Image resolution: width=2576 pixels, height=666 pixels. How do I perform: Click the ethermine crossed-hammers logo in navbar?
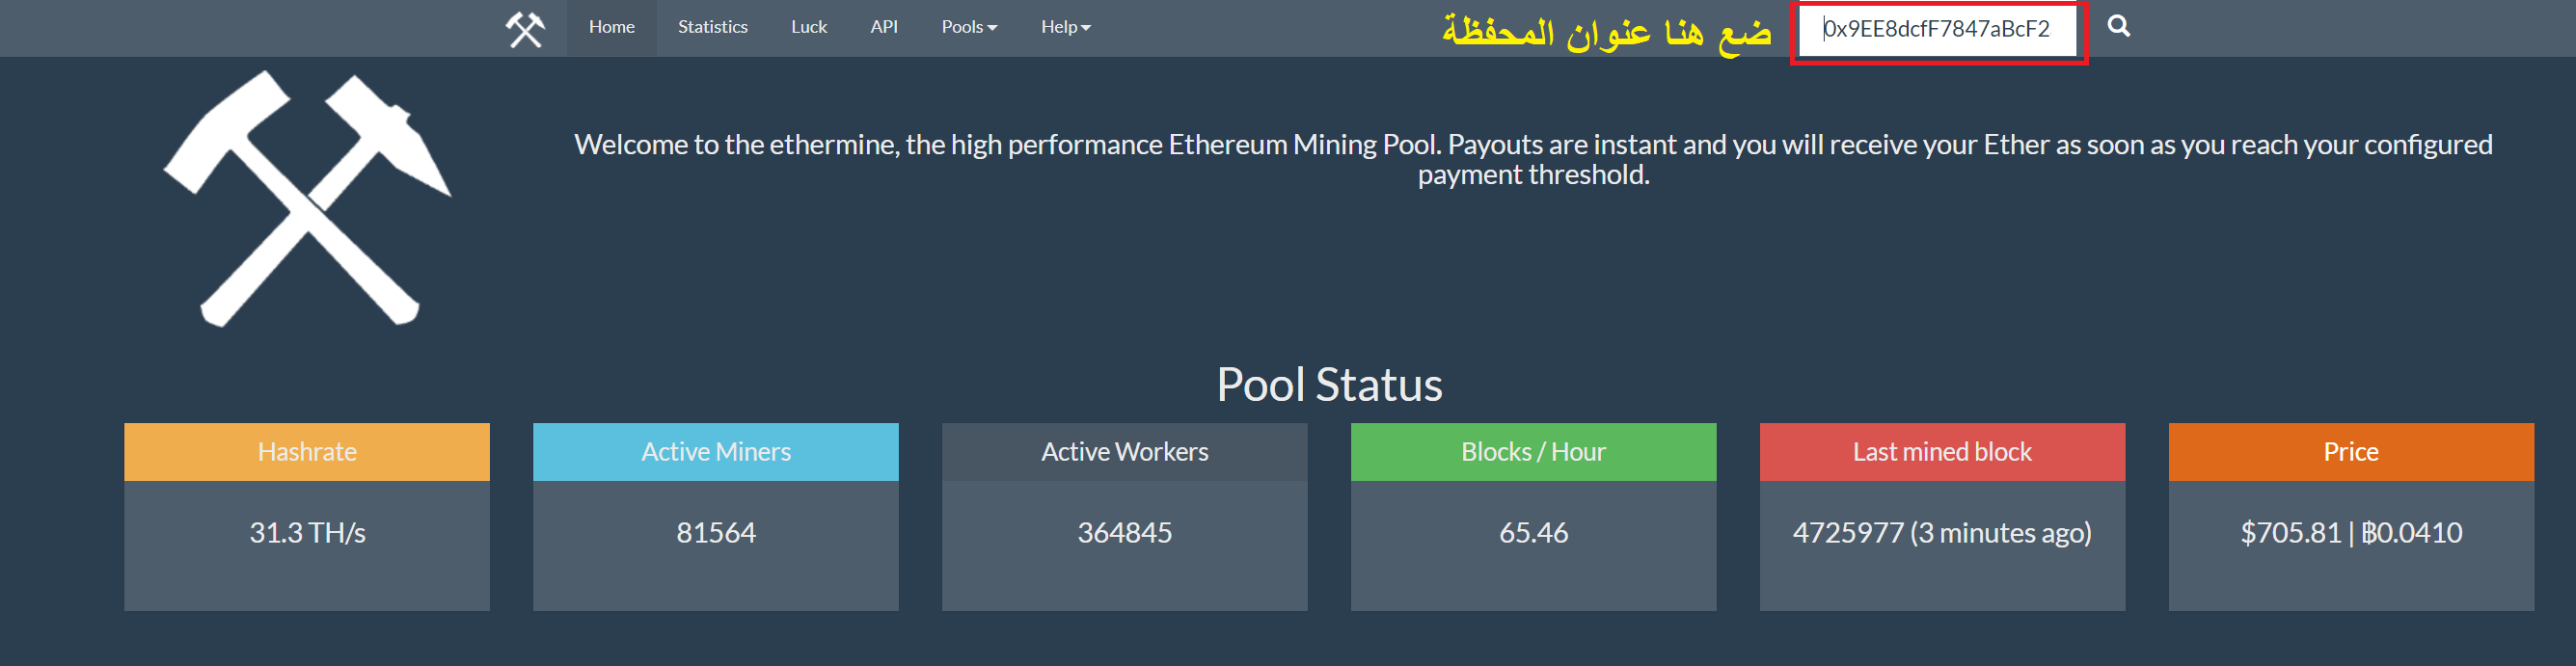[x=525, y=29]
